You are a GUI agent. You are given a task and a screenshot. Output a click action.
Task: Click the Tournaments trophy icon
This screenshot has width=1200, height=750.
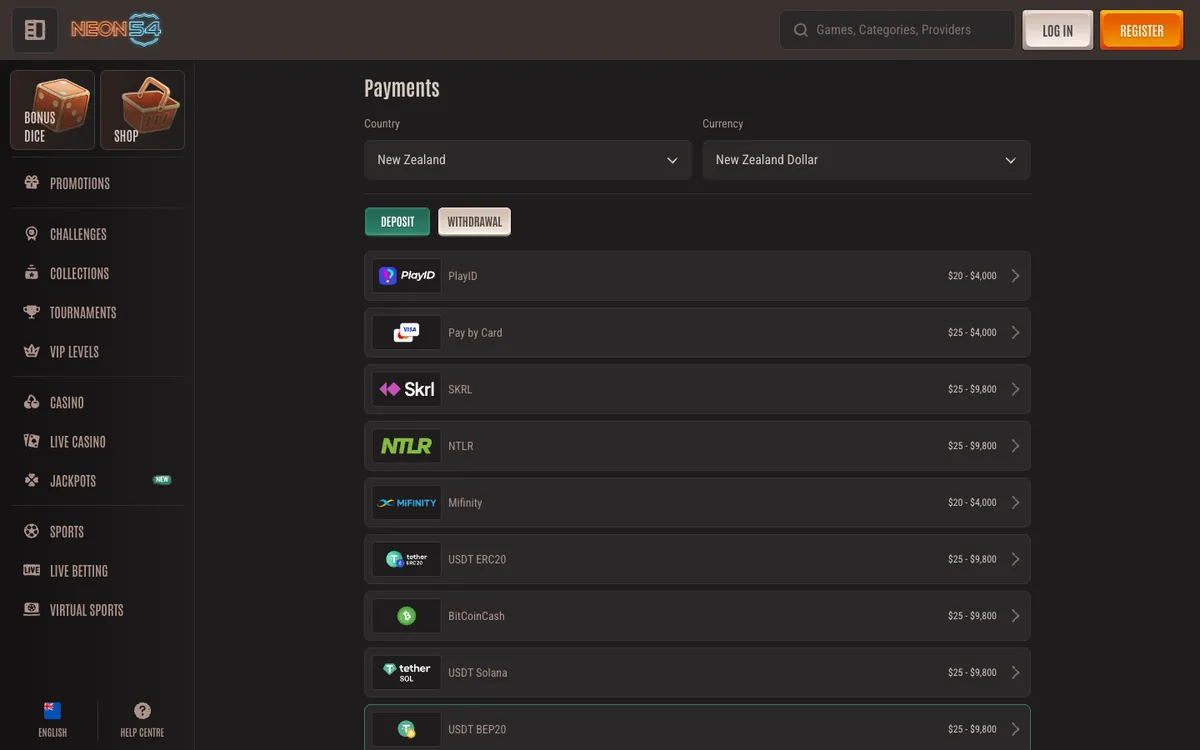tap(31, 312)
